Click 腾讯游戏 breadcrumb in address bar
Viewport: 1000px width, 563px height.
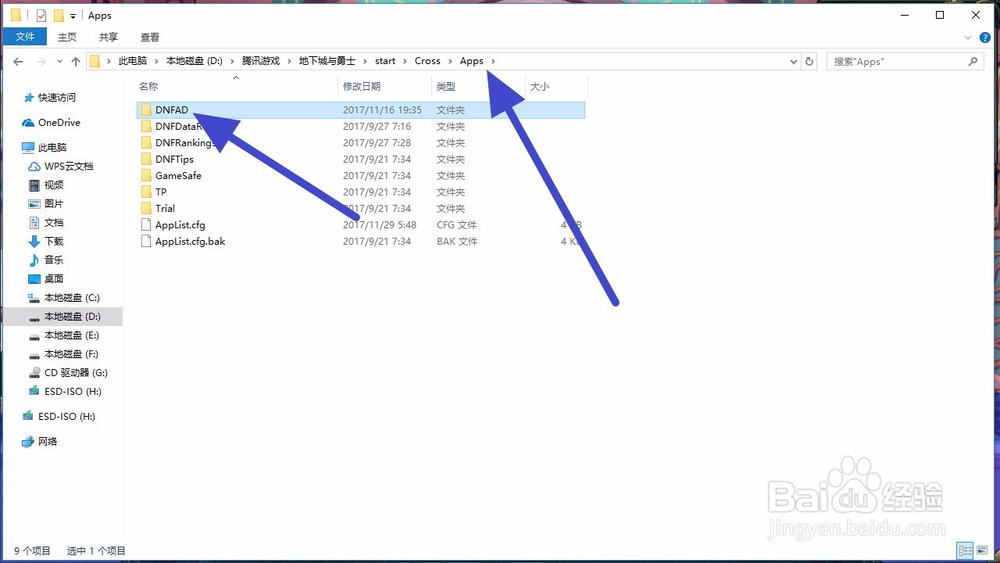tap(261, 61)
